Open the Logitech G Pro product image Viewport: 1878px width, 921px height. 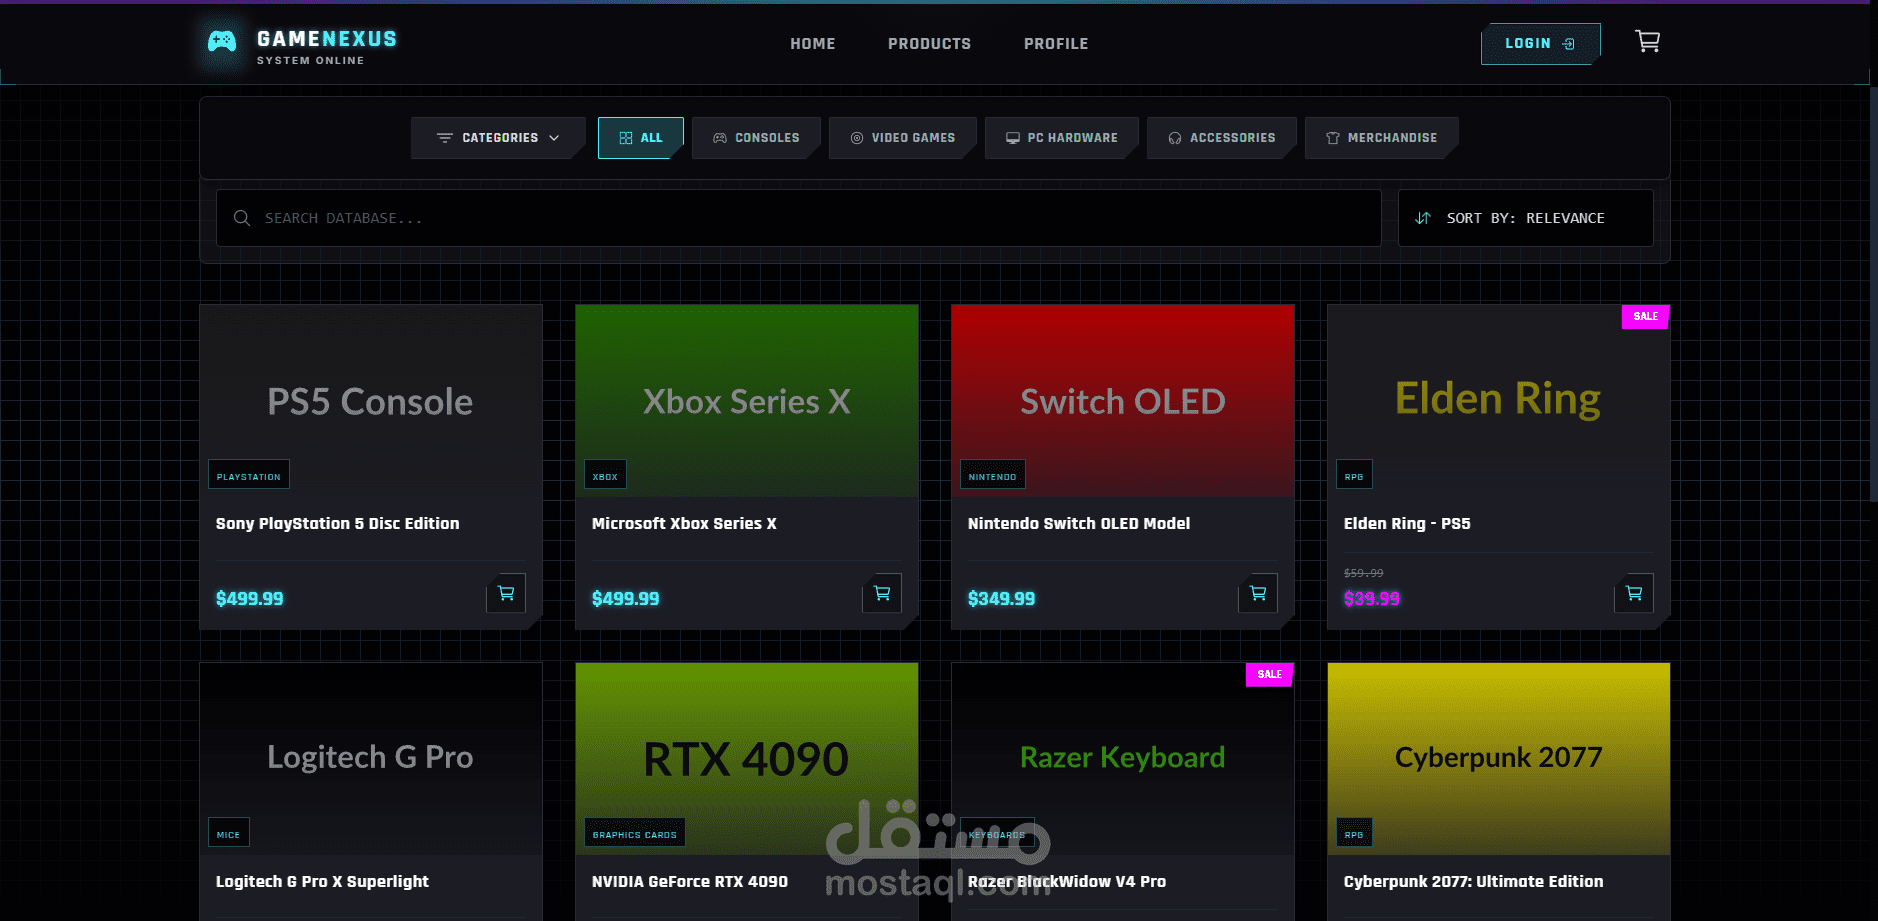tap(371, 758)
